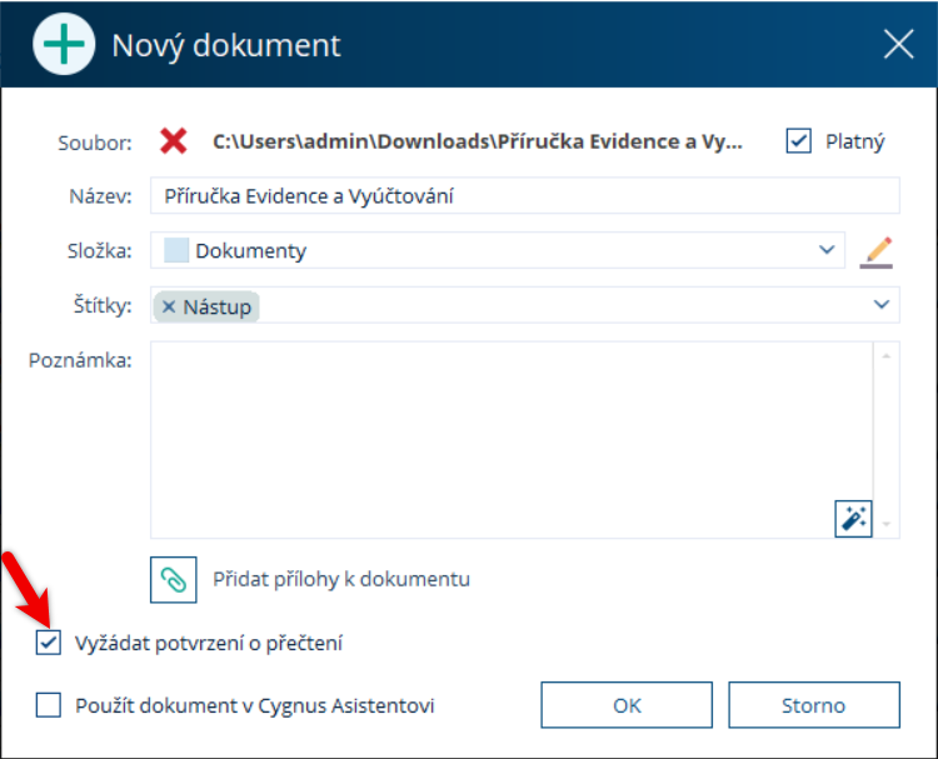Click Přidat přílohy k dokumentu link

click(341, 580)
